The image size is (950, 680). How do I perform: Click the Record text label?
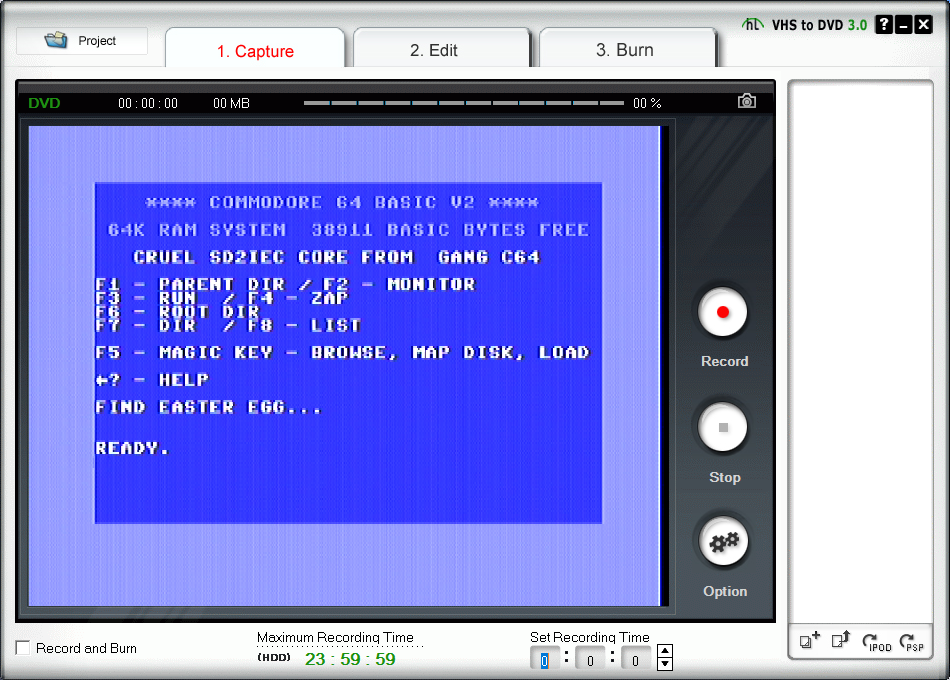[725, 361]
